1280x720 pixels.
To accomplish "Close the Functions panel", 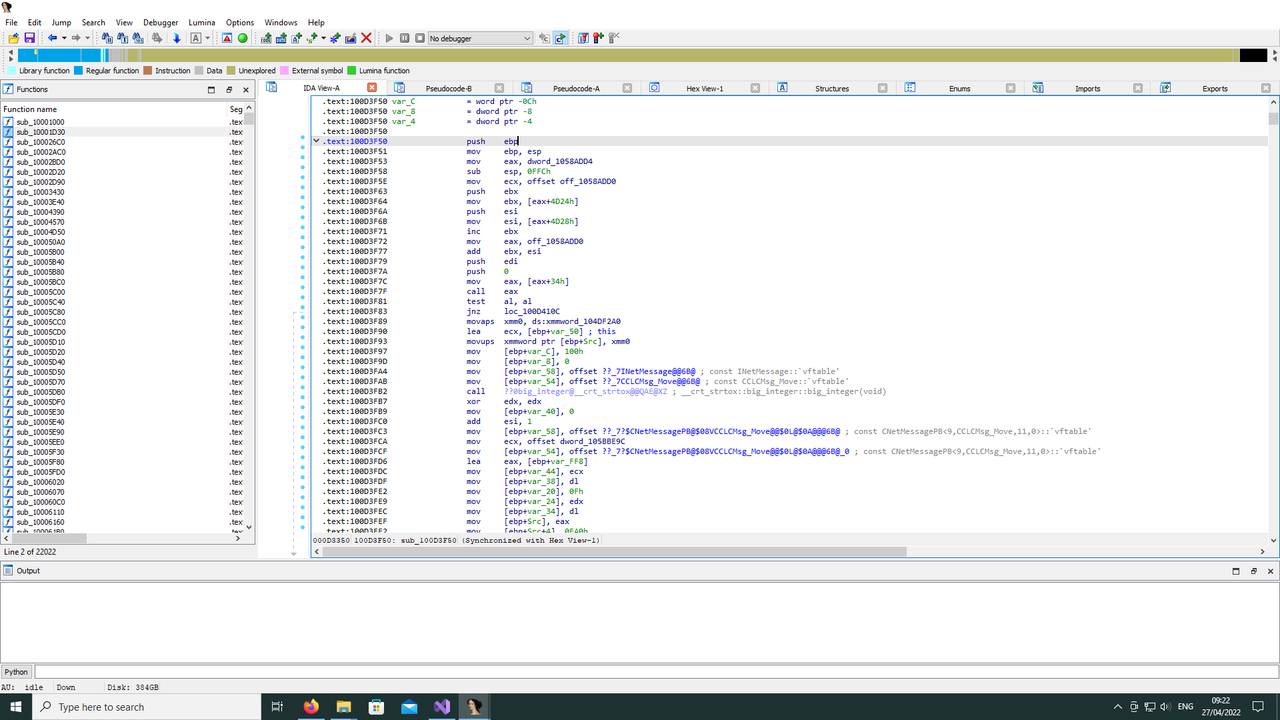I will (246, 89).
